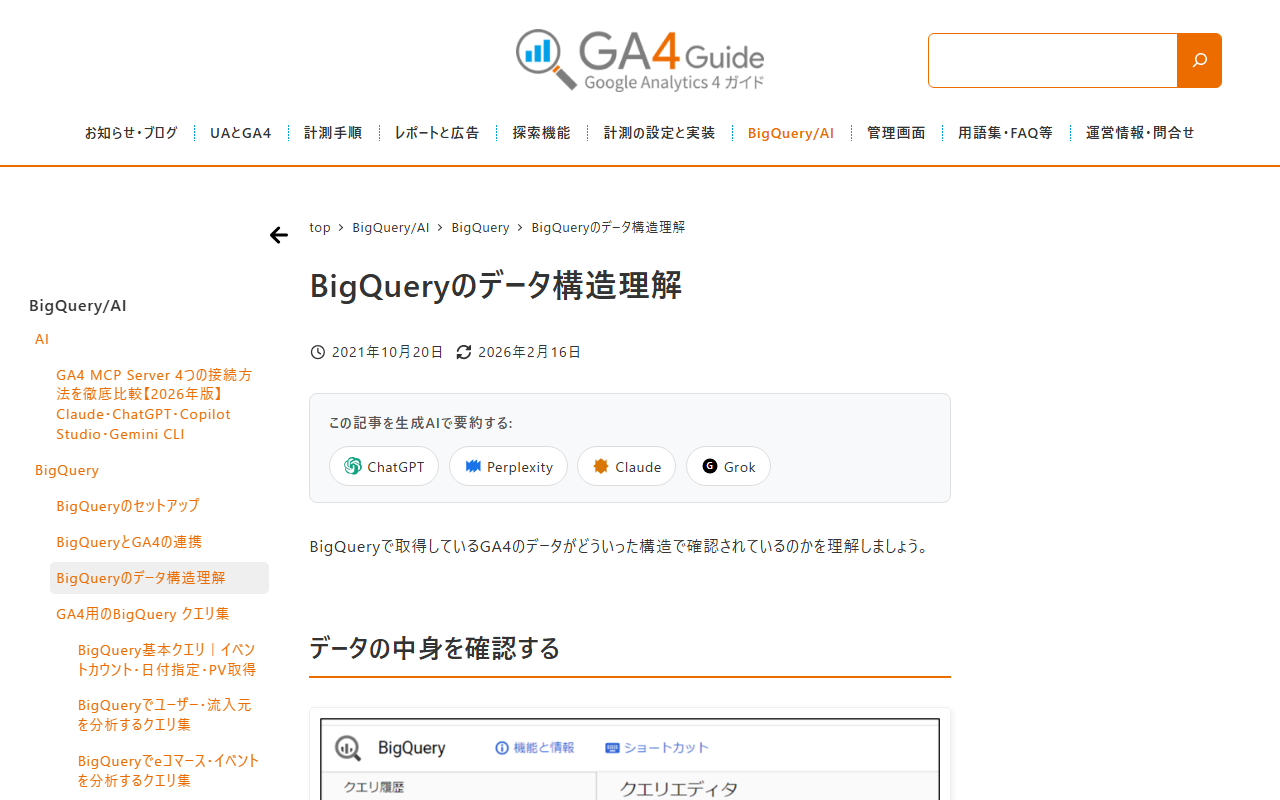This screenshot has height=800, width=1280.
Task: Open AI section in sidebar
Action: [x=42, y=340]
